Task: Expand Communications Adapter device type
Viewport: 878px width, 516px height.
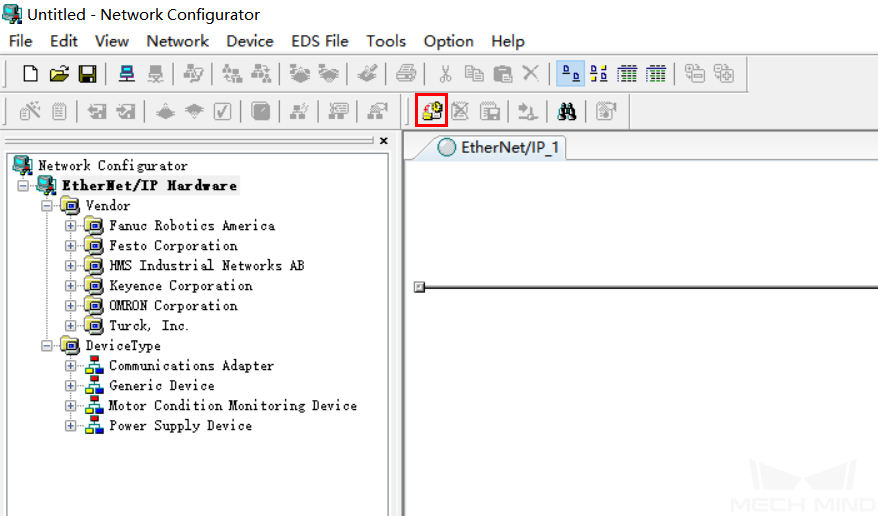Action: (x=71, y=365)
